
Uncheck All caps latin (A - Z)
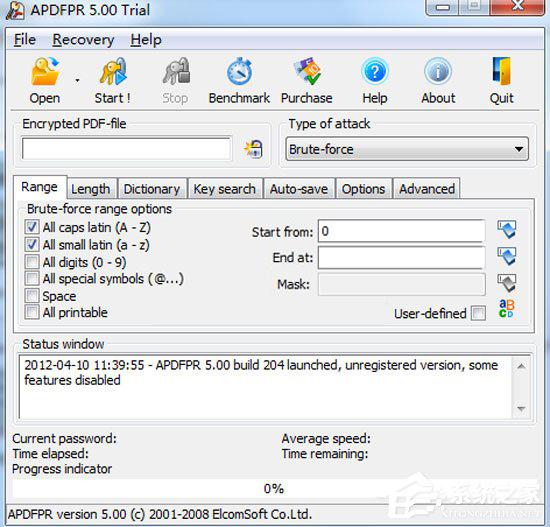click(x=32, y=227)
